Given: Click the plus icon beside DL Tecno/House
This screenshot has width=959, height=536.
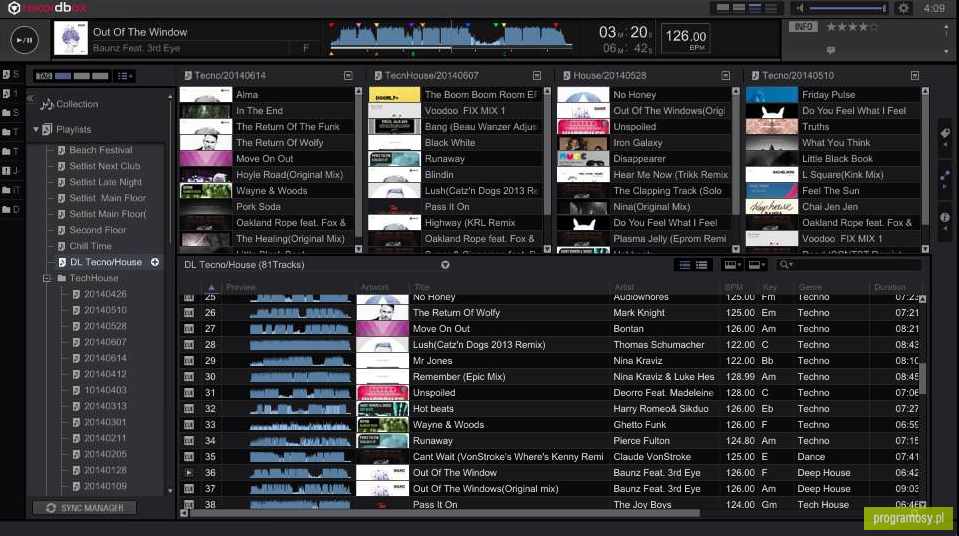Looking at the screenshot, I should pos(155,262).
